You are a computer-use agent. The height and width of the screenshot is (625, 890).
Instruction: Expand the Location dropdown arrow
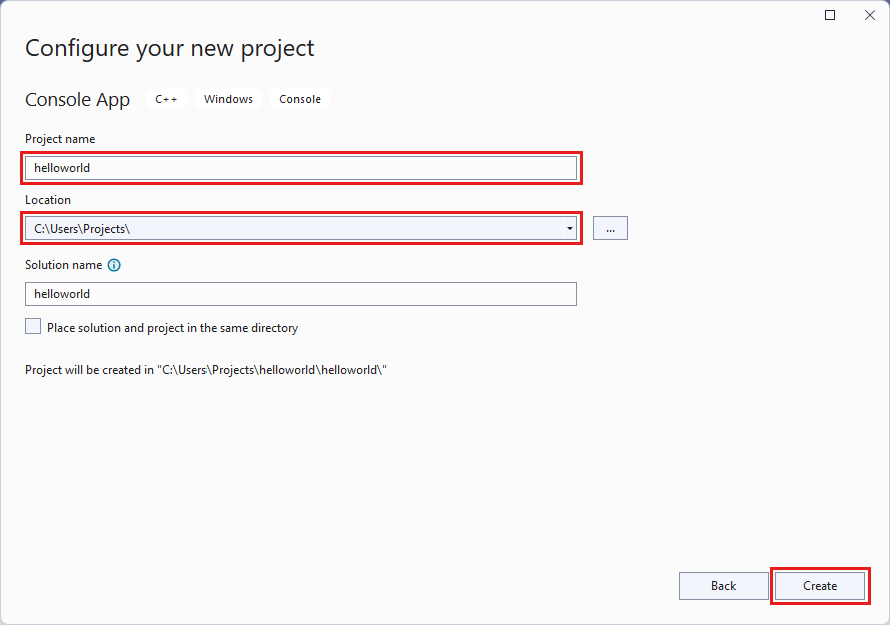569,228
